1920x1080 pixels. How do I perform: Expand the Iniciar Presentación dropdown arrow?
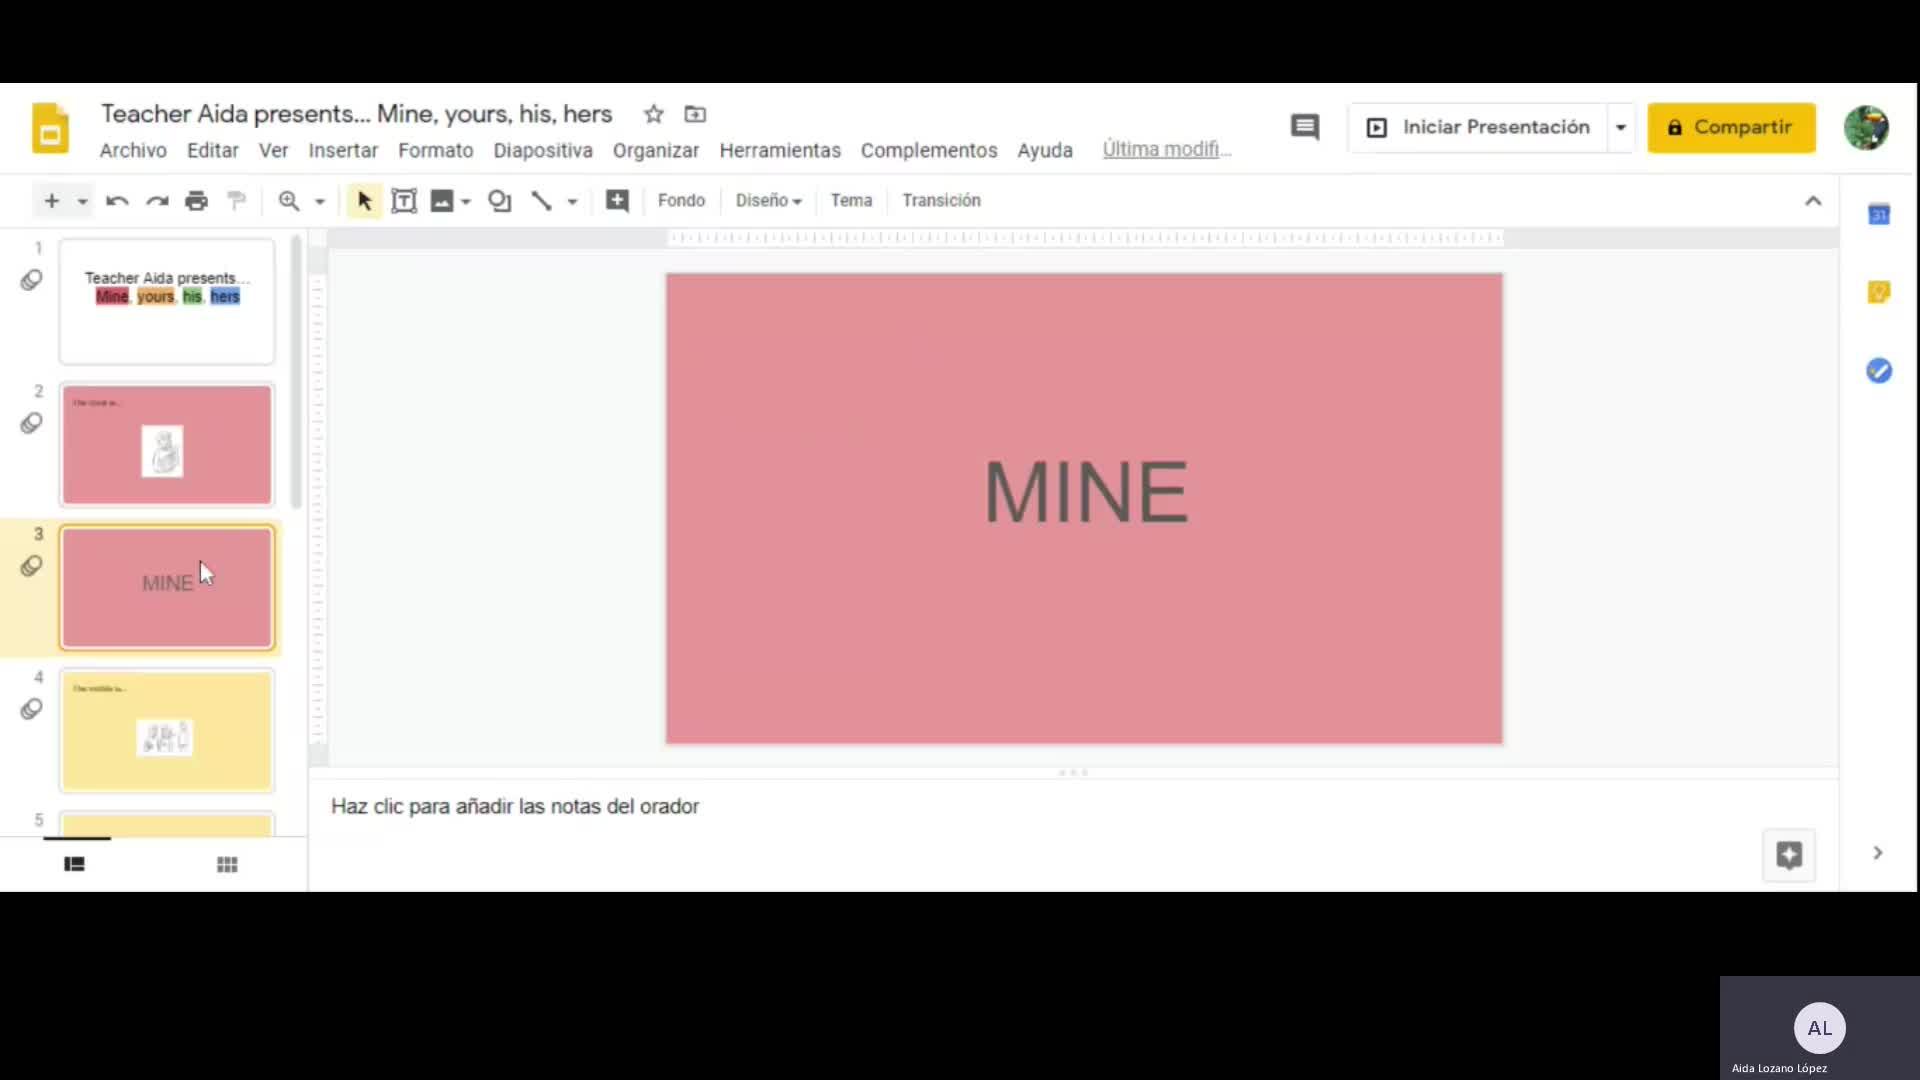[x=1620, y=128]
